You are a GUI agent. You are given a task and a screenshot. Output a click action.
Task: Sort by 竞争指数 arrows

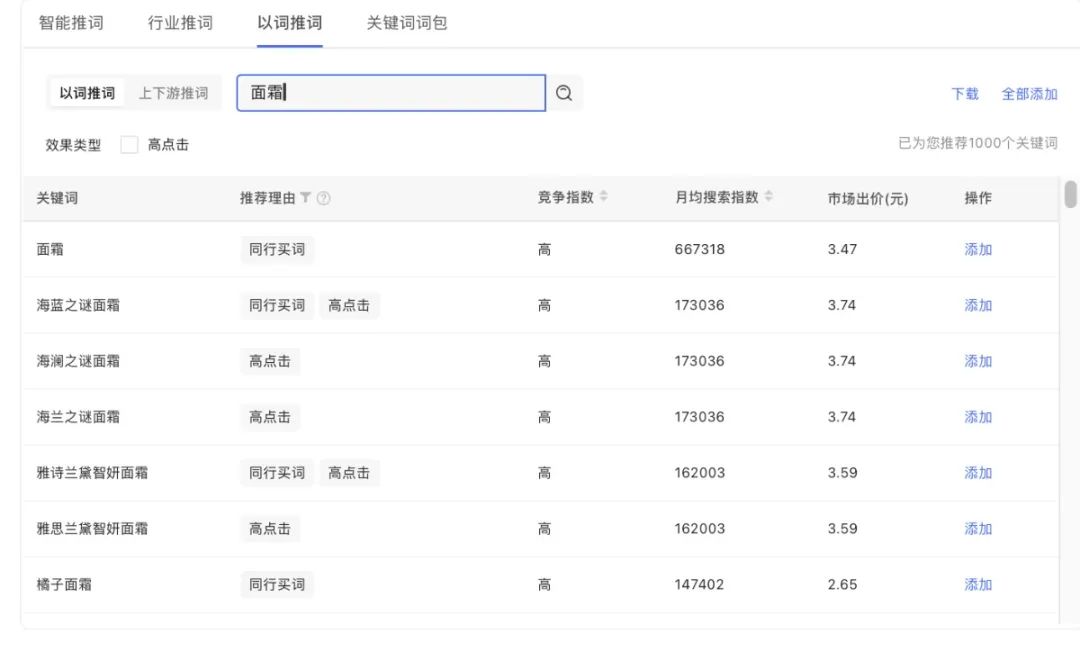point(603,196)
